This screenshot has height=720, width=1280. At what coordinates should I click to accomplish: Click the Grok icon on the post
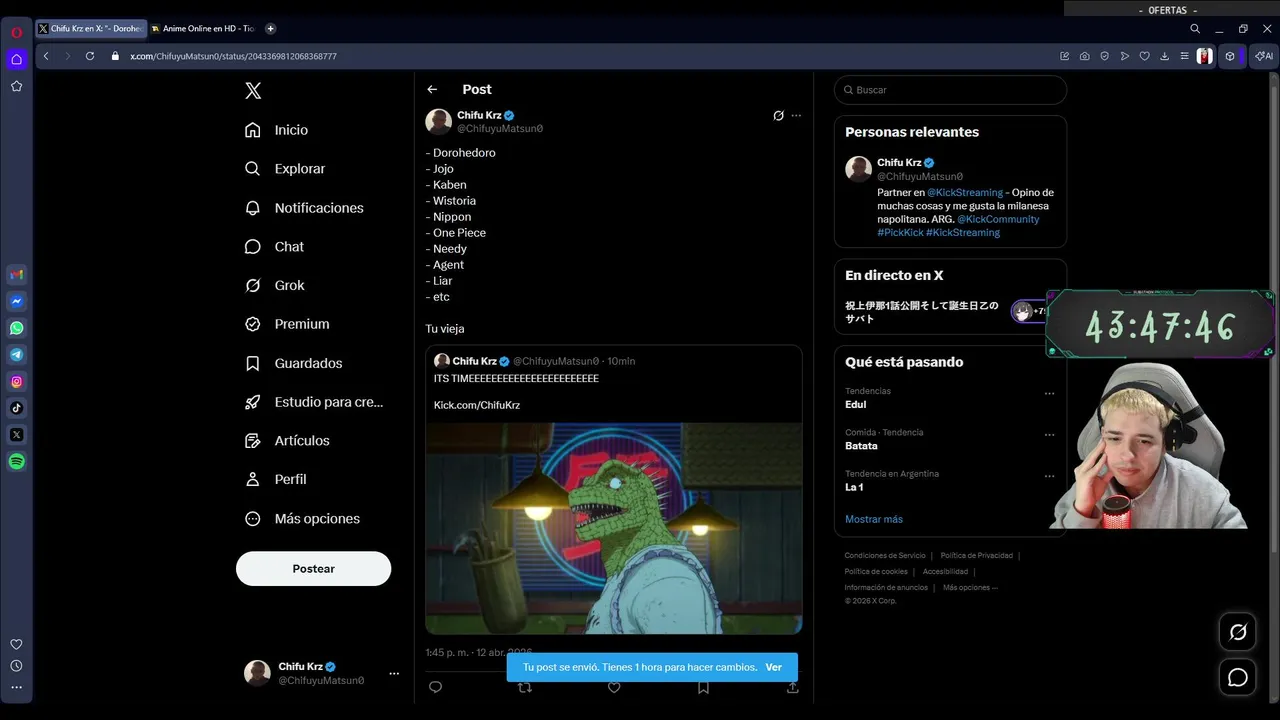(778, 116)
